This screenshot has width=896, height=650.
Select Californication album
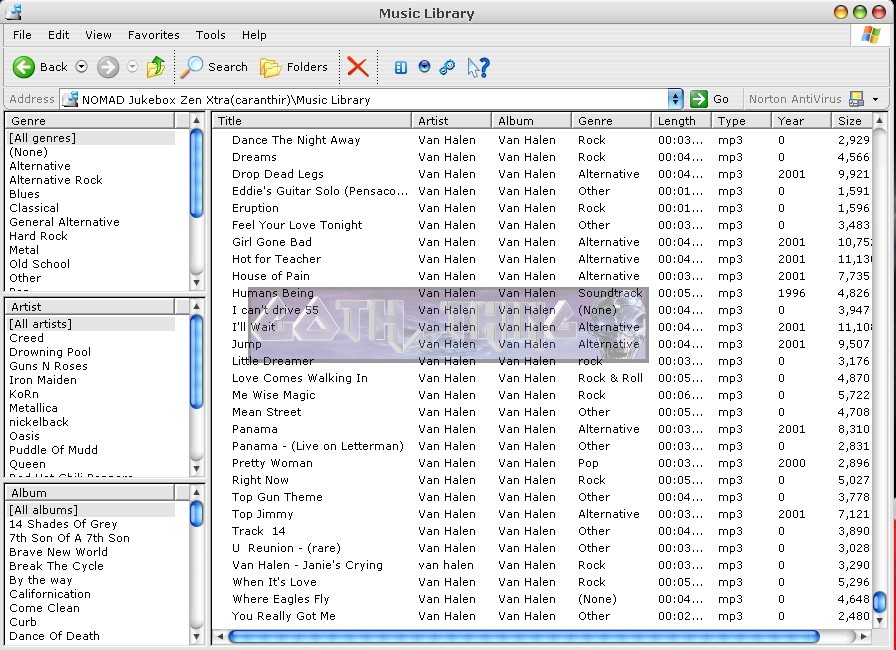[50, 593]
